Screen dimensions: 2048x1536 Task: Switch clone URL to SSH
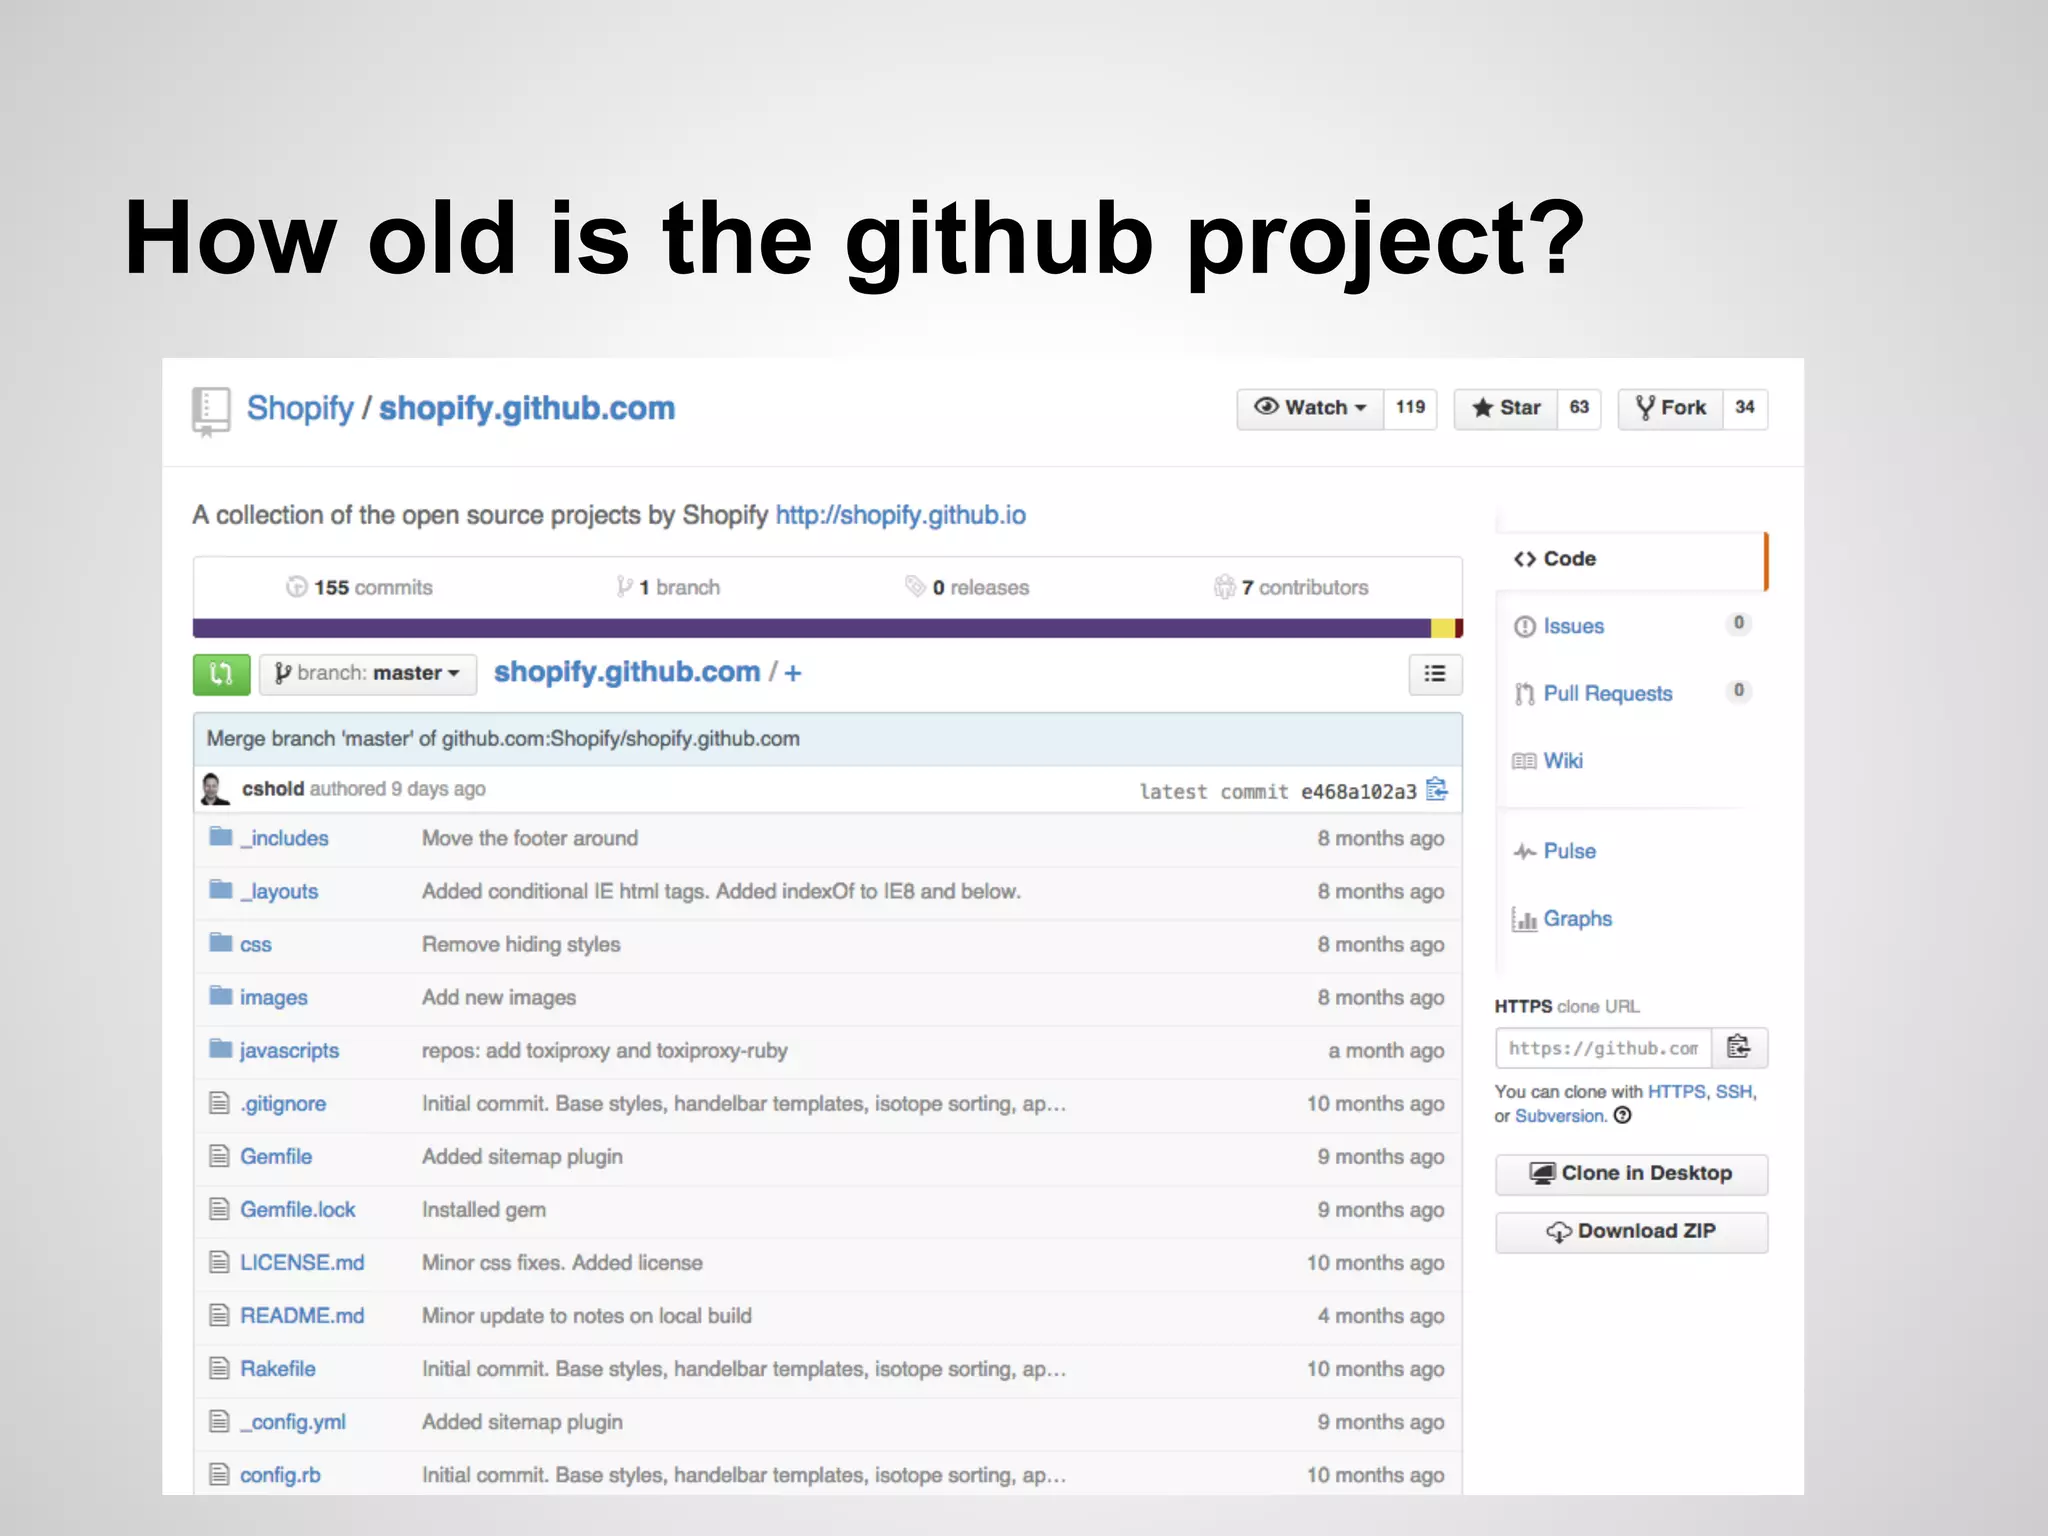point(1734,1091)
